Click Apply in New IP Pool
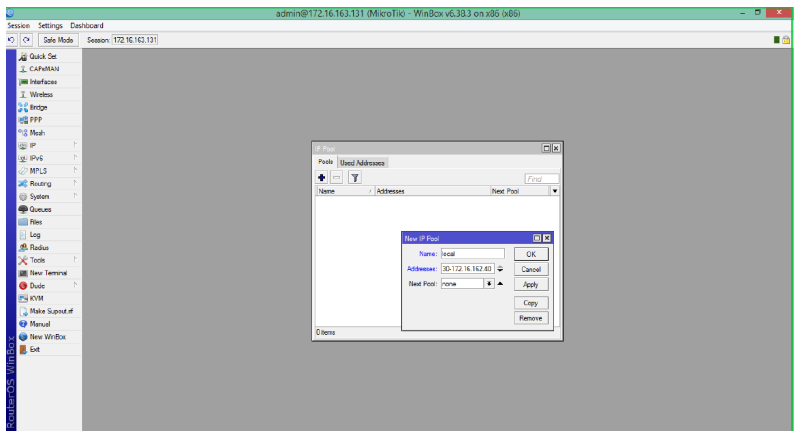 tap(531, 285)
